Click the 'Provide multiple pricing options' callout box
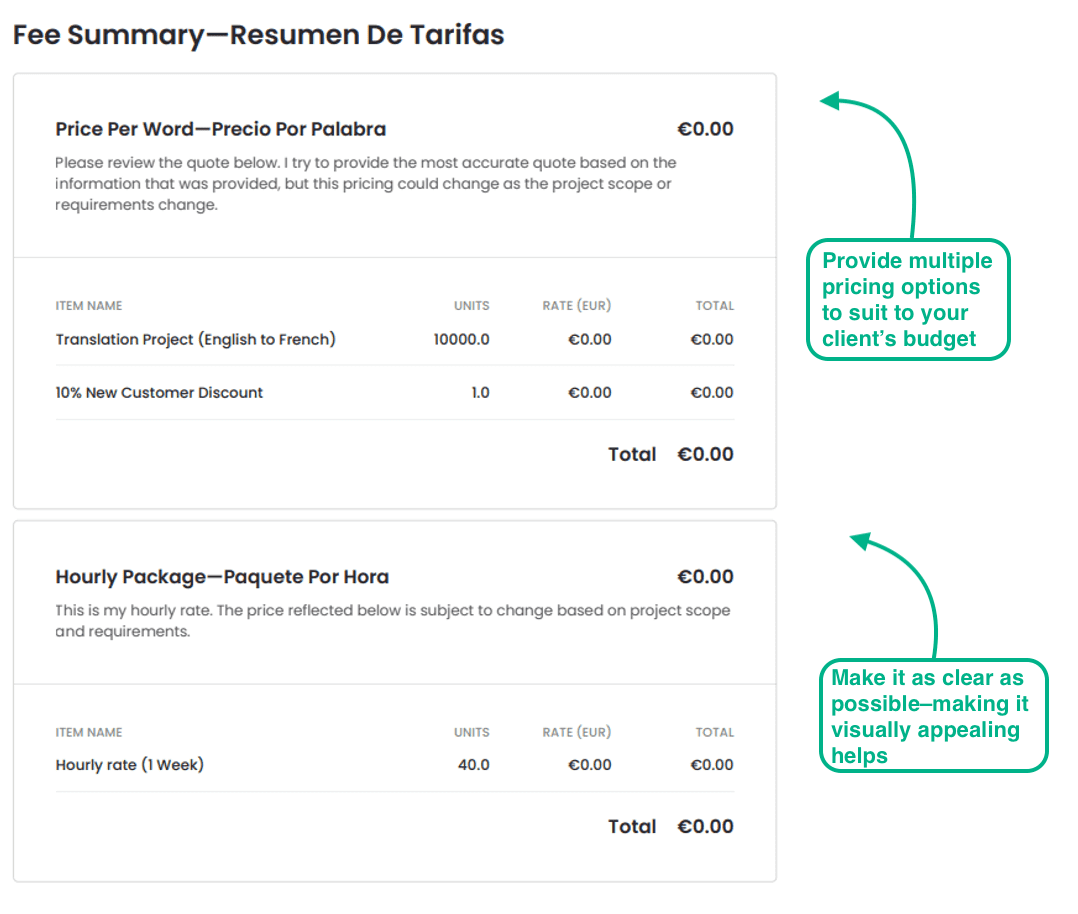 coord(907,299)
